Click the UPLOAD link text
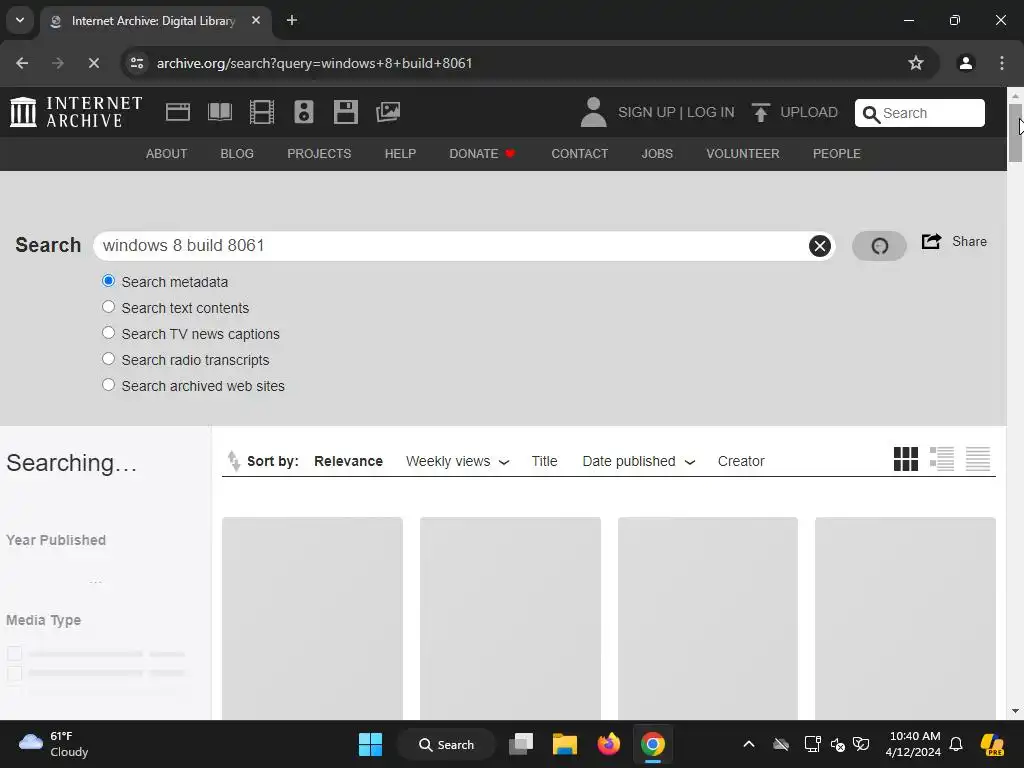This screenshot has width=1024, height=768. pyautogui.click(x=808, y=112)
